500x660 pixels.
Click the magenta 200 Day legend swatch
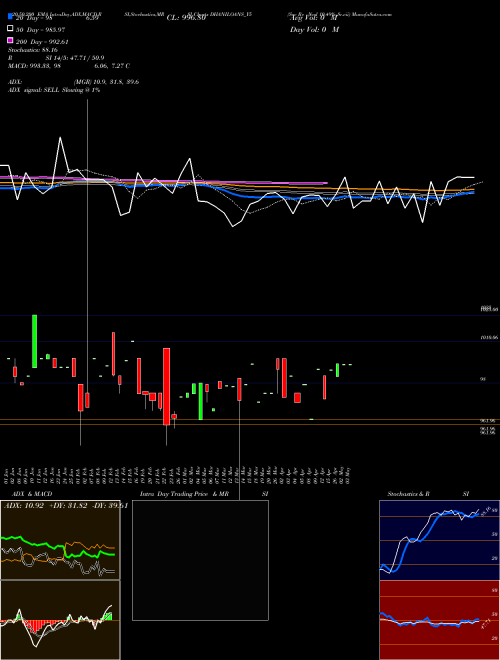click(x=10, y=40)
